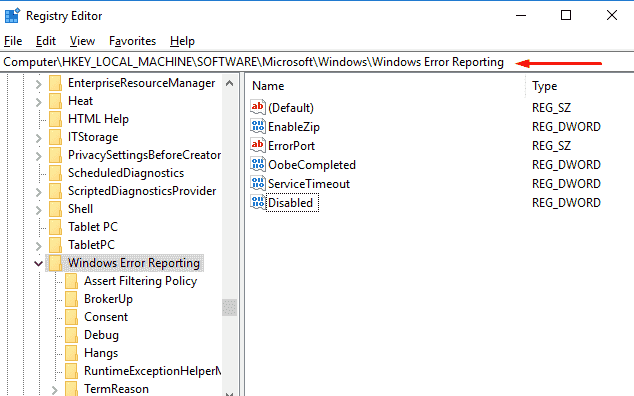Viewport: 634px width, 396px height.
Task: Click the (Default) string value icon
Action: coord(258,107)
